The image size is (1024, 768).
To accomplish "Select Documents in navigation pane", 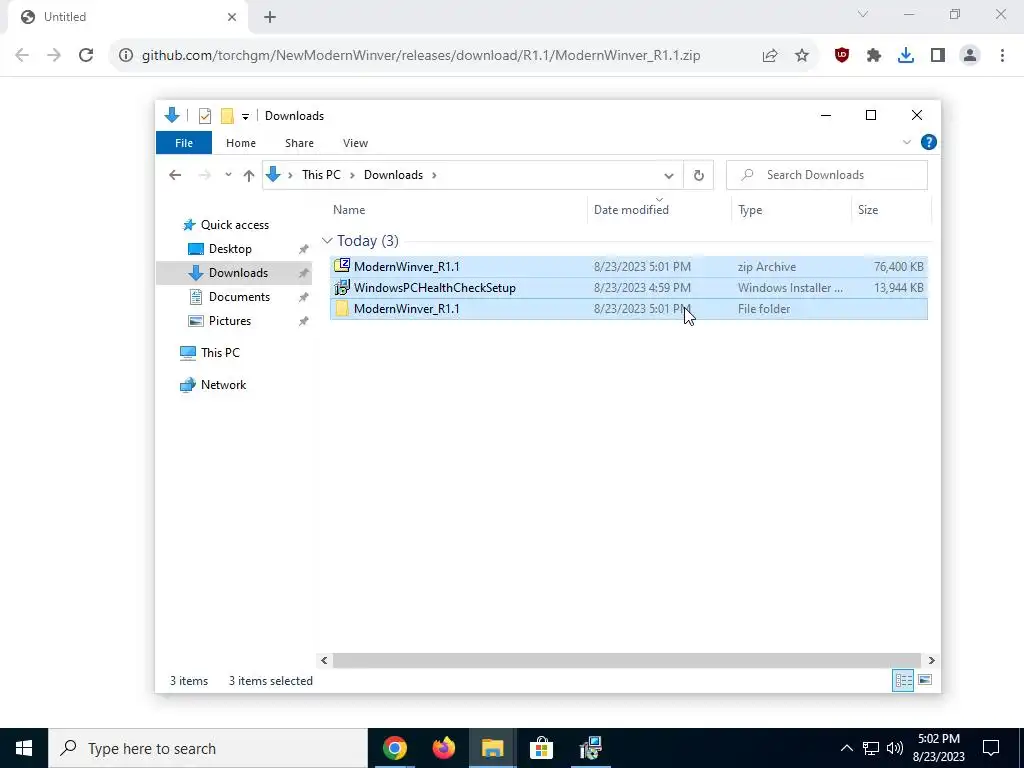I will pyautogui.click(x=239, y=296).
